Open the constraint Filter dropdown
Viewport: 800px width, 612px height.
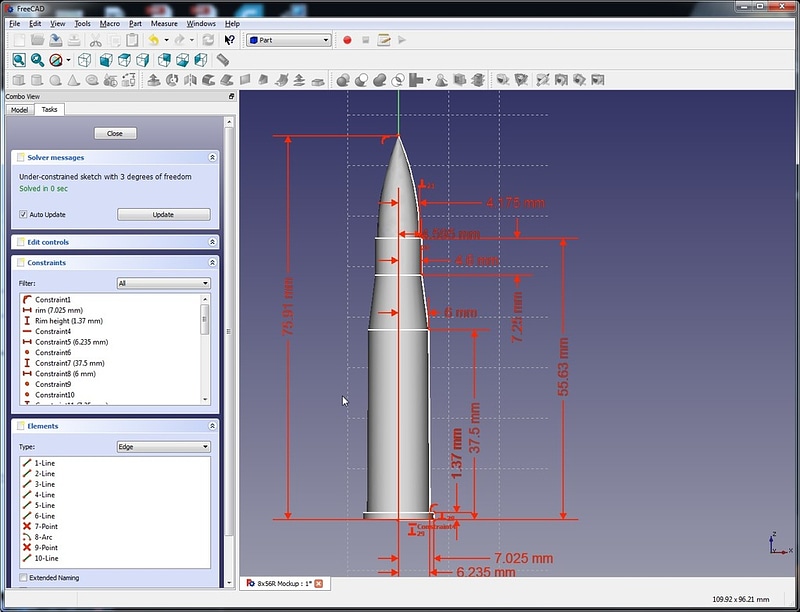coord(163,283)
